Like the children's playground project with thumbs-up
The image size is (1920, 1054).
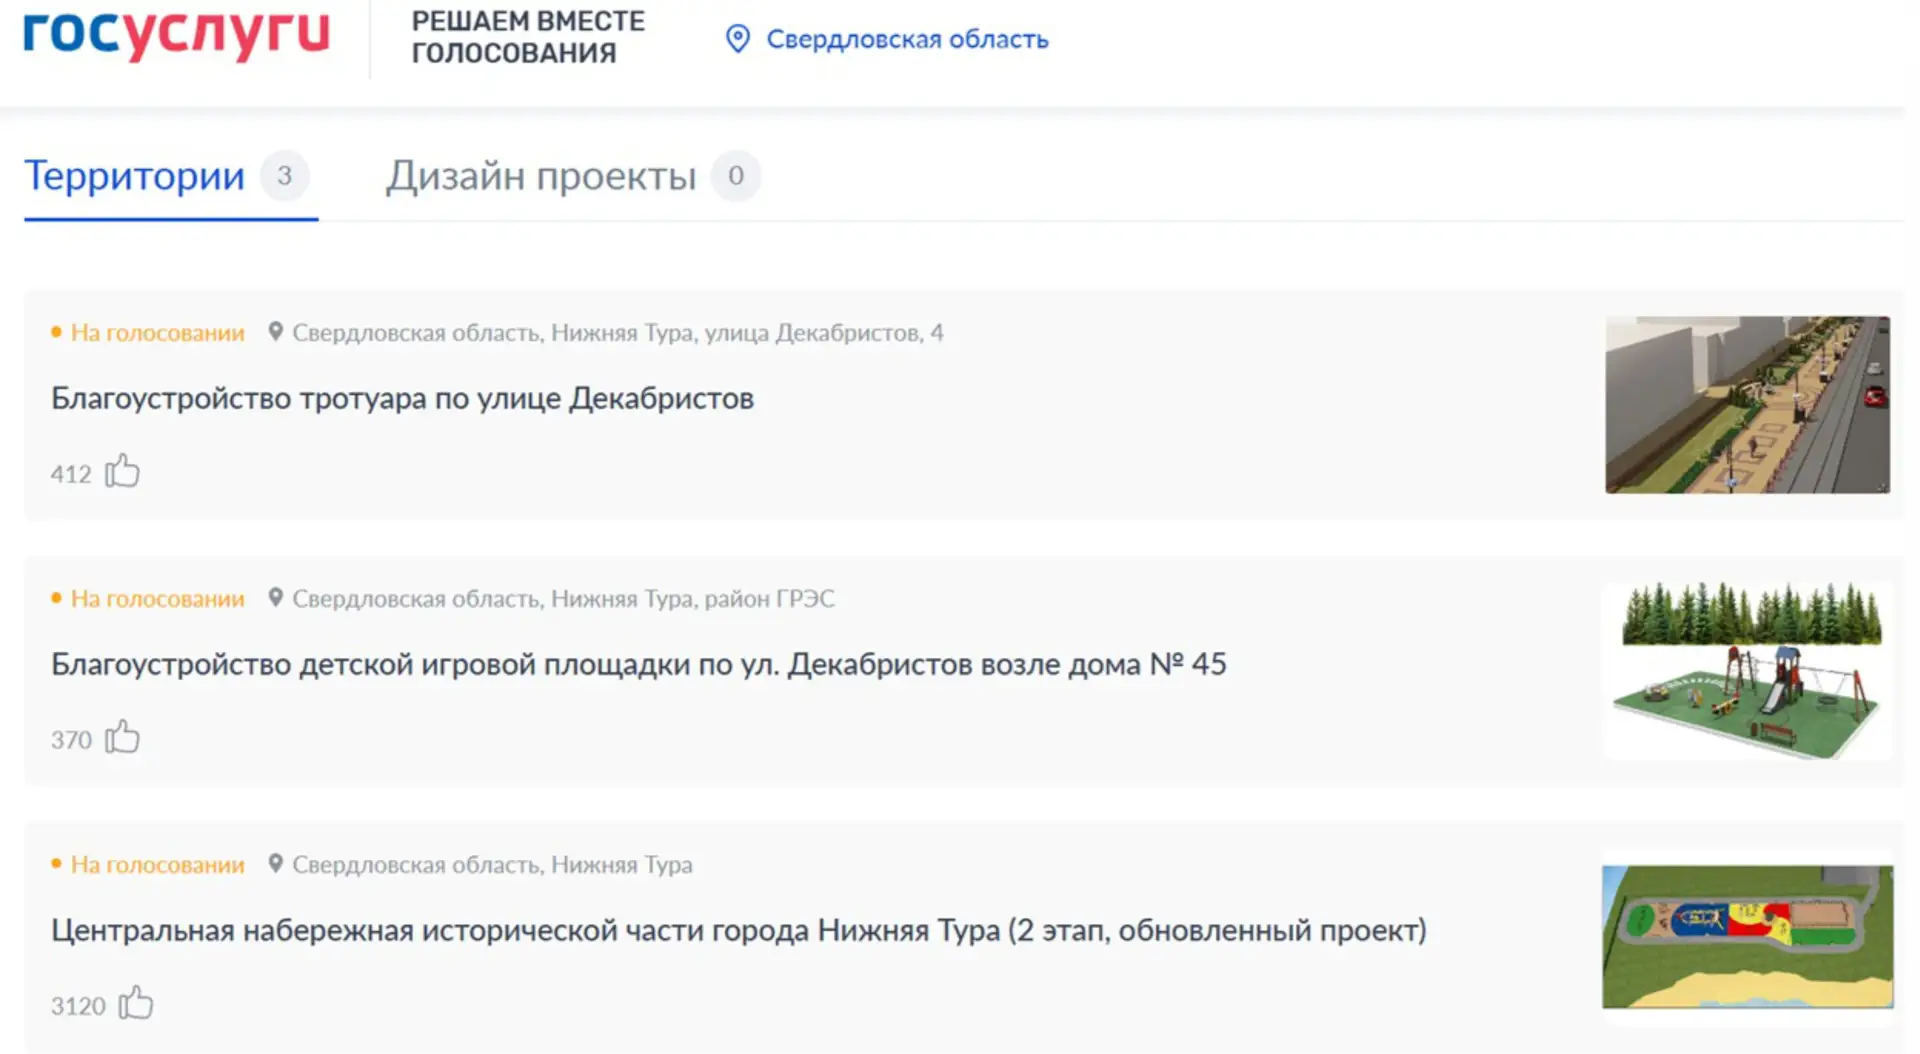click(123, 737)
